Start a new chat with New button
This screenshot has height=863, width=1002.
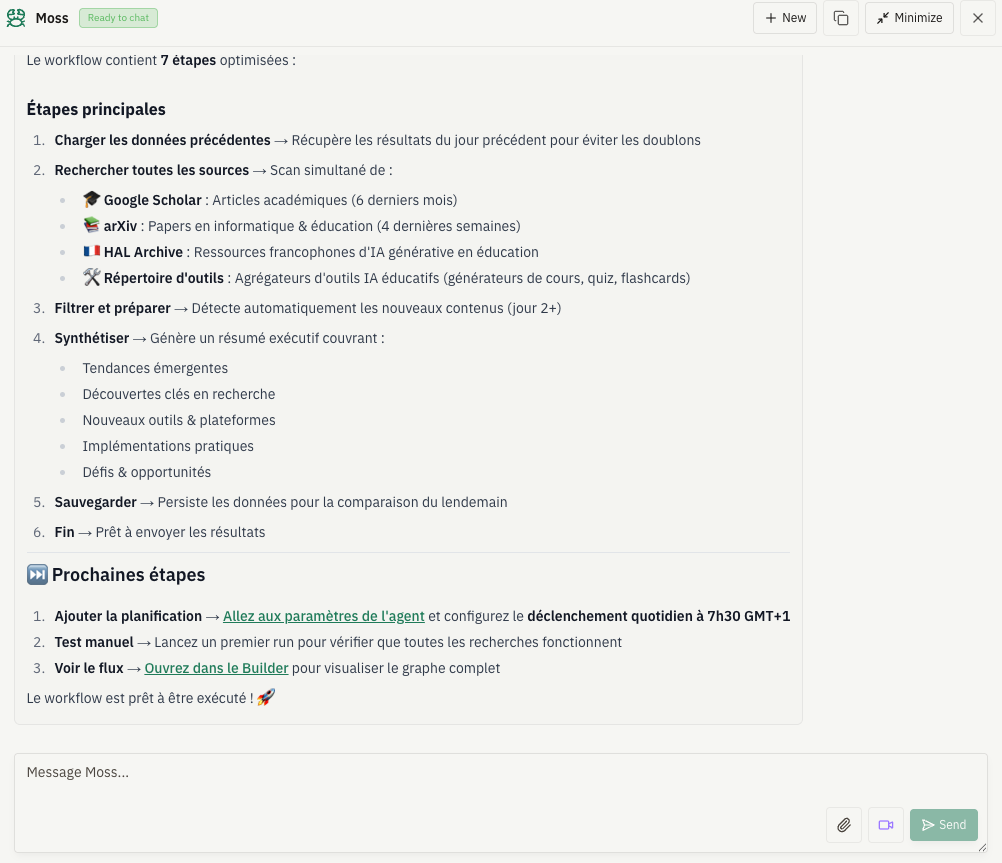tap(785, 18)
